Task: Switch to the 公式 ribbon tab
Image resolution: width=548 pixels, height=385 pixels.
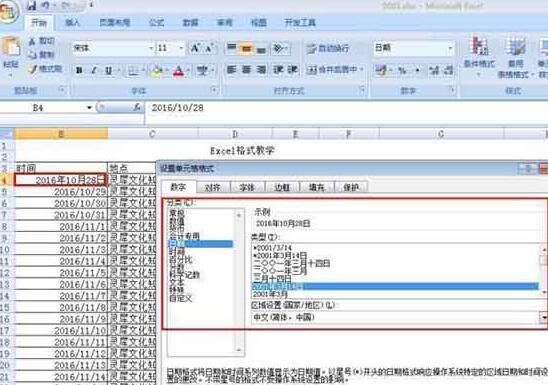Action: 156,23
